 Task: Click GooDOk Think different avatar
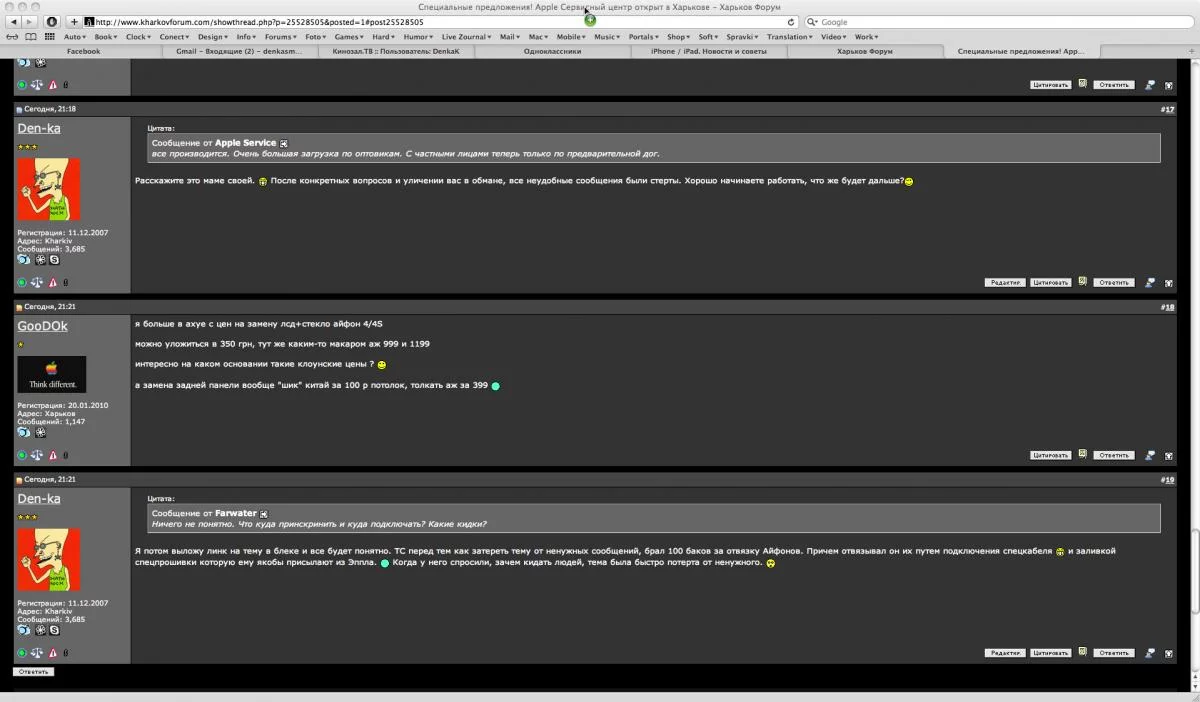click(x=52, y=374)
